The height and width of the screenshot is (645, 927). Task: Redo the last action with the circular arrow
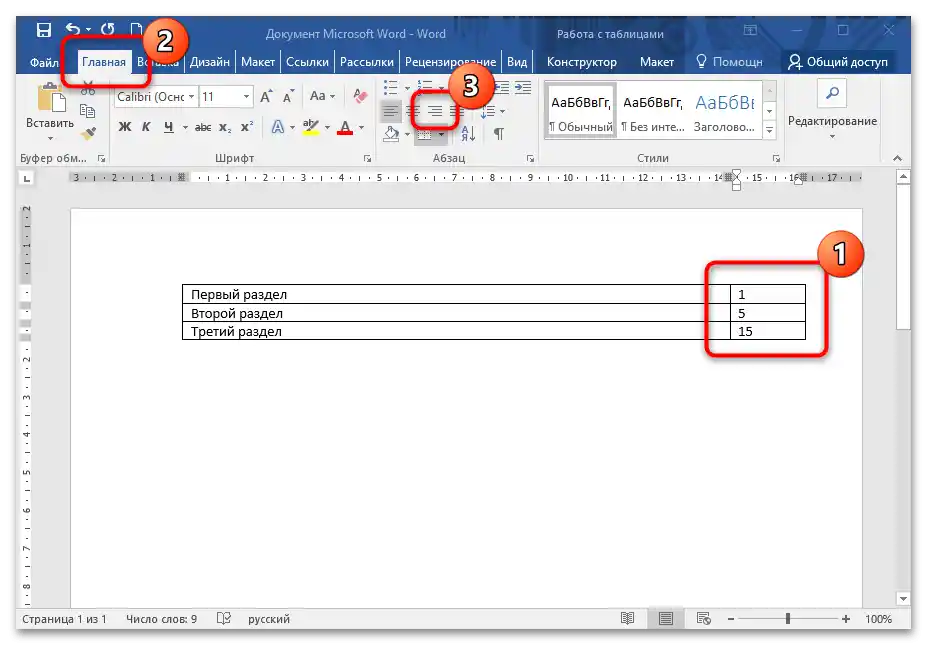coord(108,29)
